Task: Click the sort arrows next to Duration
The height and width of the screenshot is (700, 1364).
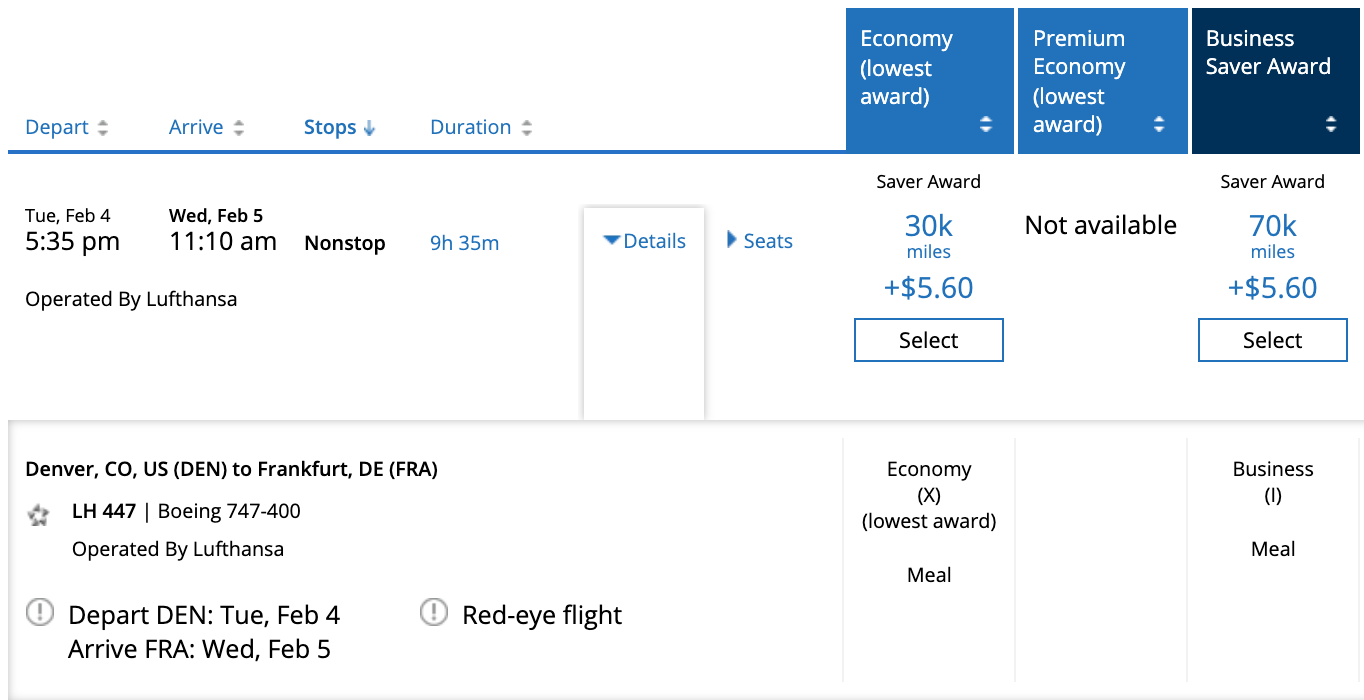Action: pyautogui.click(x=526, y=128)
